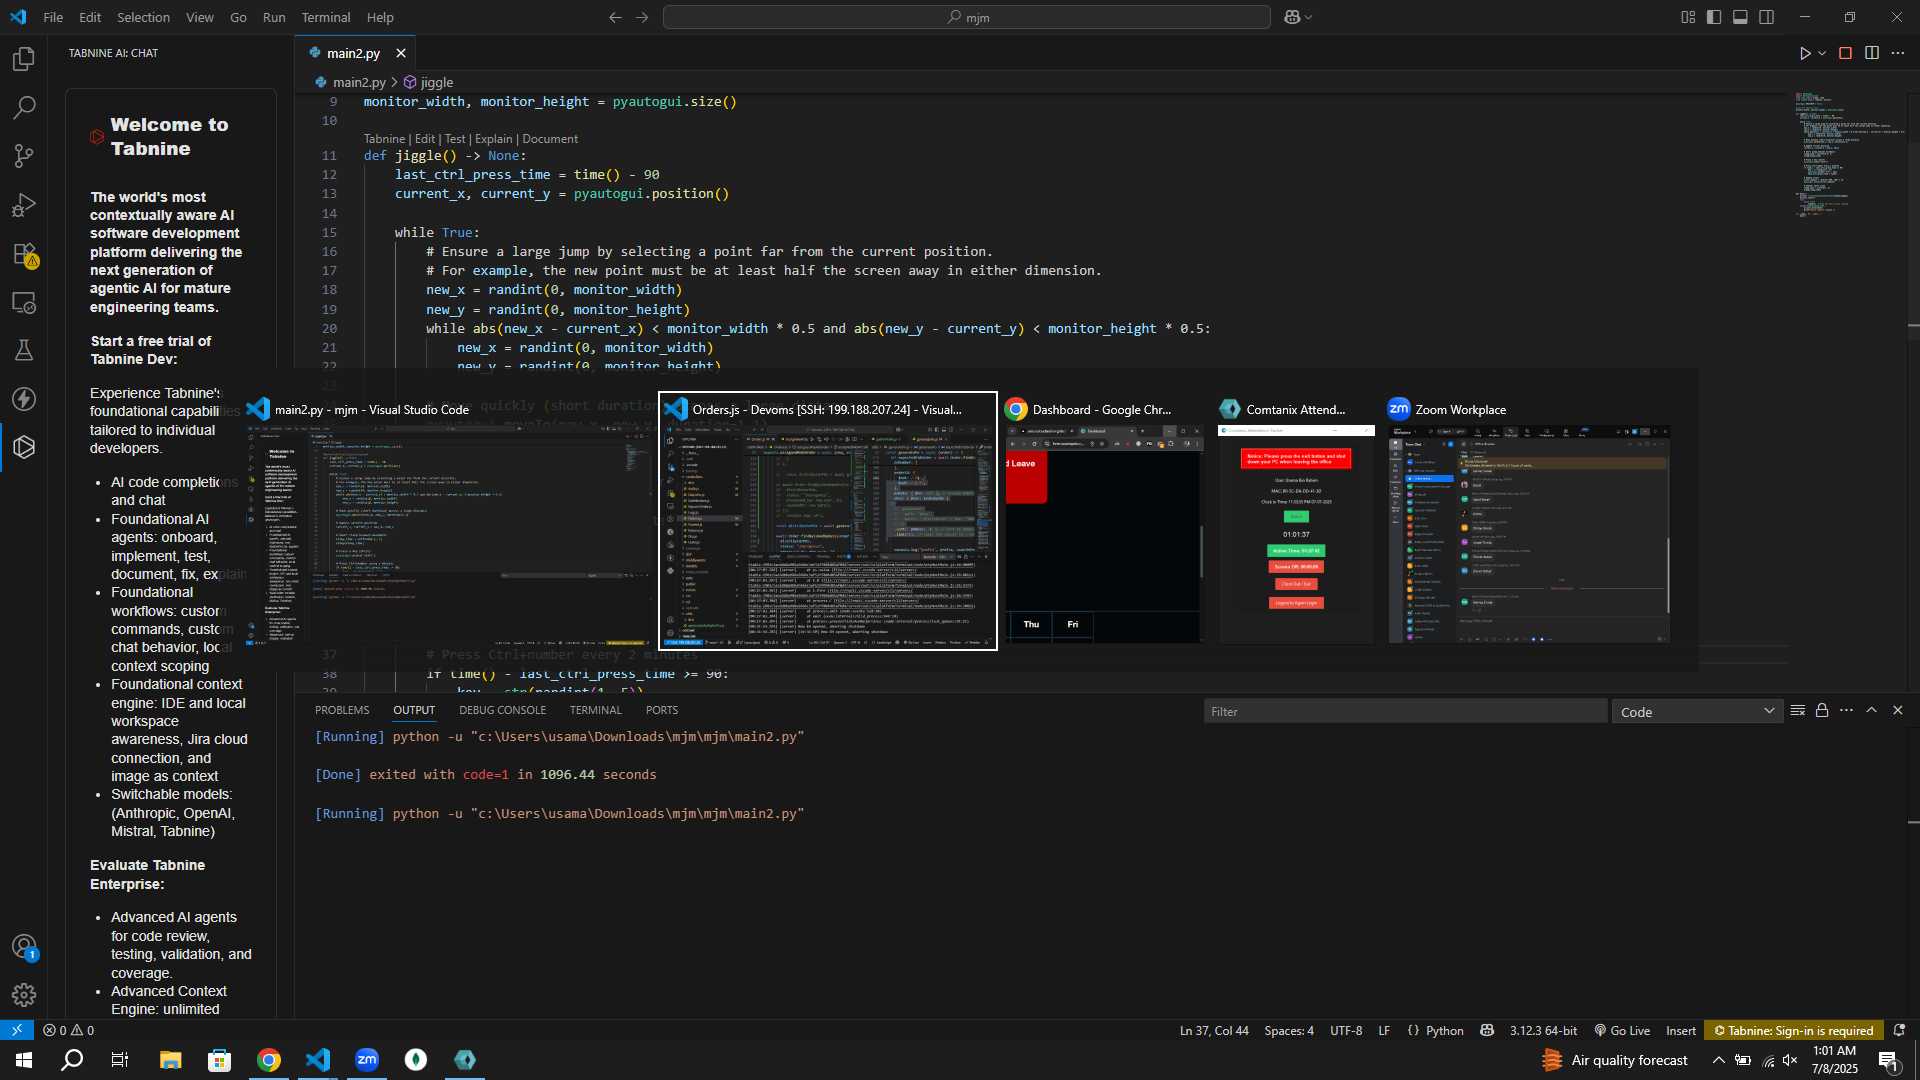This screenshot has width=1920, height=1080.
Task: Split the editor to the right
Action: coord(1872,53)
